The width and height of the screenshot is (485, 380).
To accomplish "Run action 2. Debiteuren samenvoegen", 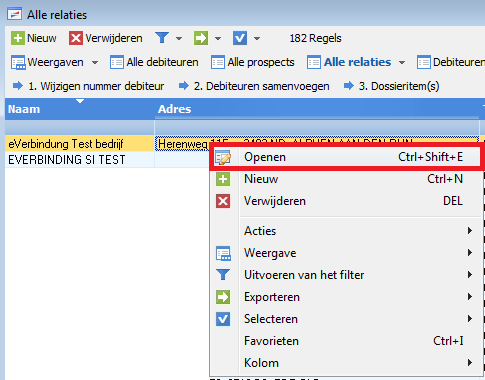I will 254,86.
